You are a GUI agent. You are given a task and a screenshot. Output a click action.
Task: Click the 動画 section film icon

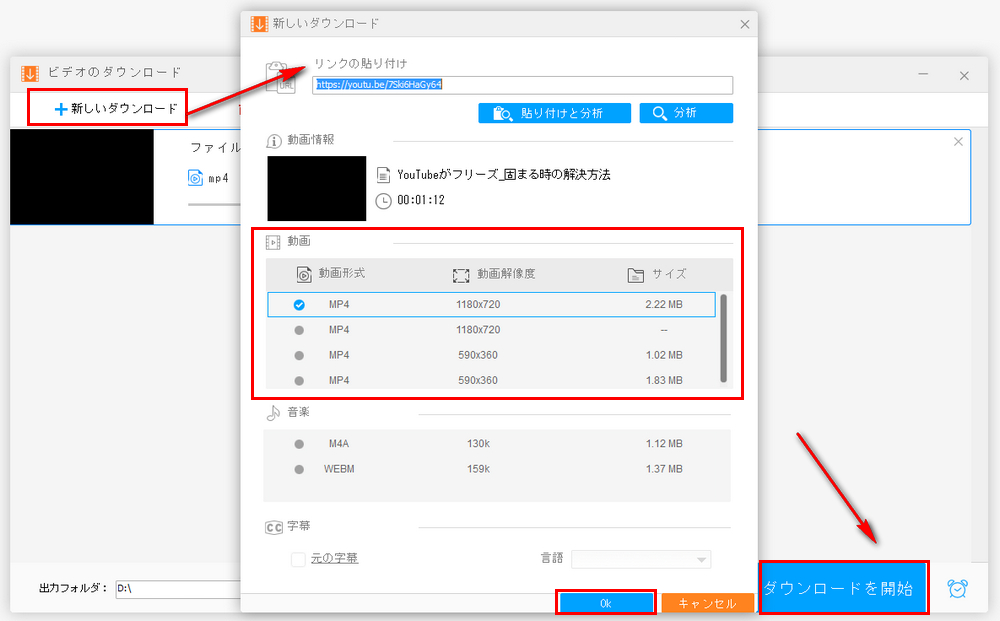click(271, 241)
